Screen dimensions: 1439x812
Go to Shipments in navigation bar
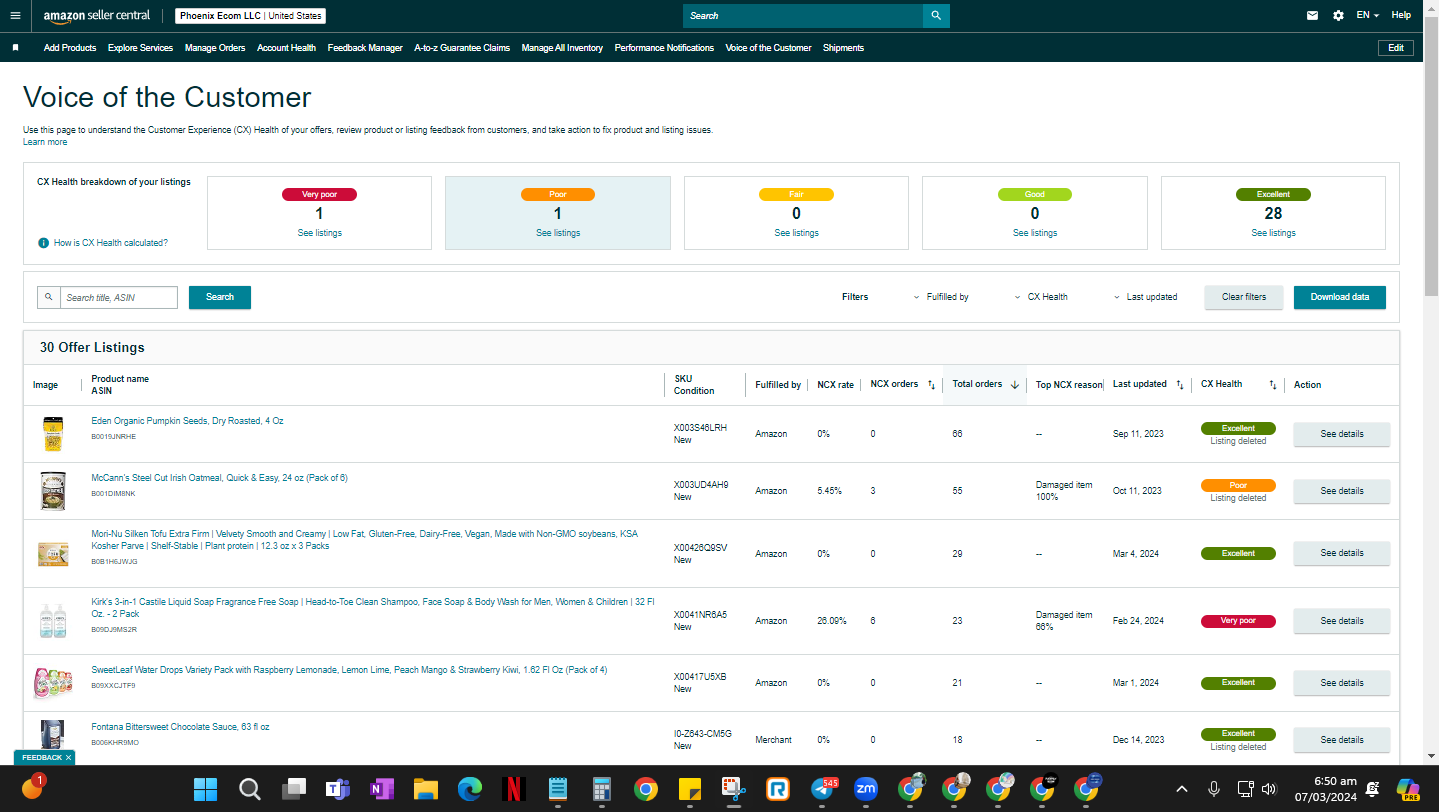tap(843, 48)
